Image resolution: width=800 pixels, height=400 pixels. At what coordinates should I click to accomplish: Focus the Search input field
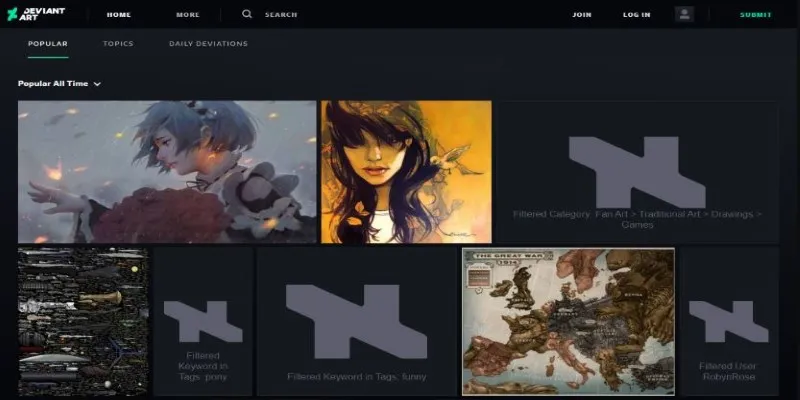281,15
